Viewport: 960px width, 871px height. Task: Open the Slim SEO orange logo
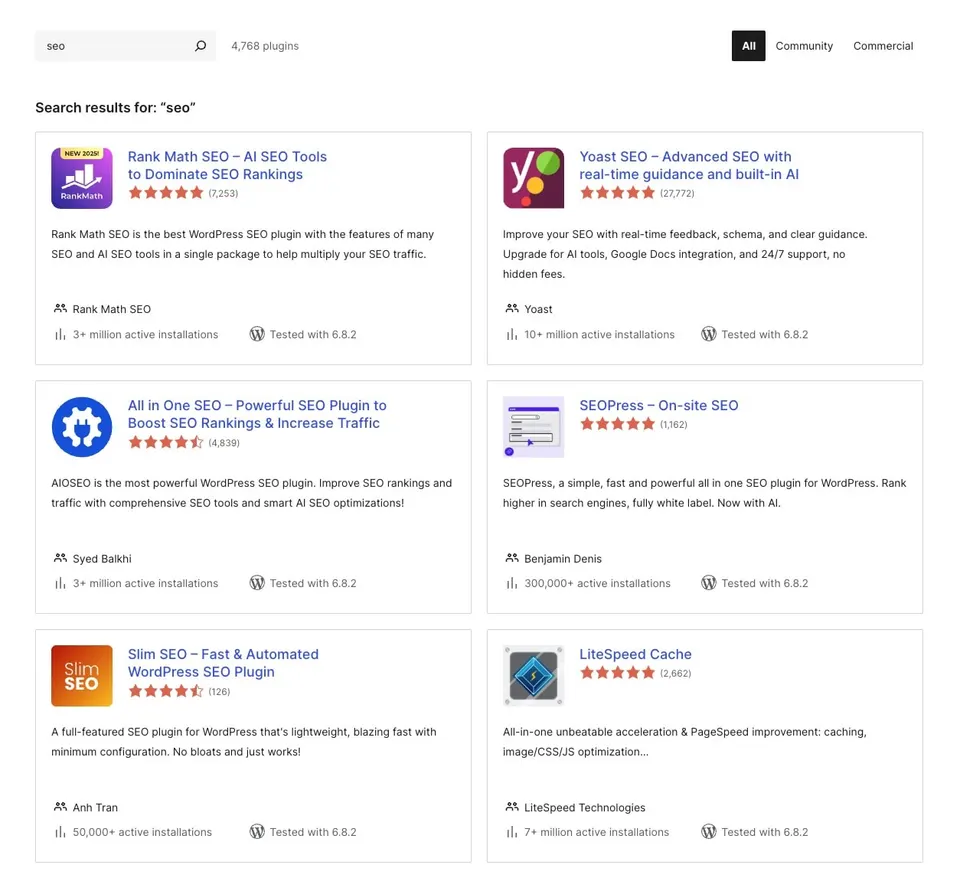(81, 676)
